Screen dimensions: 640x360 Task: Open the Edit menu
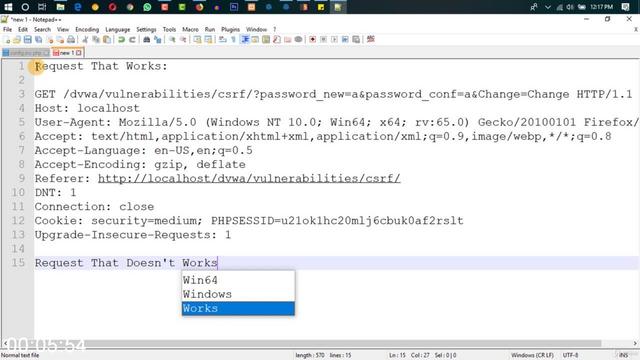23,29
